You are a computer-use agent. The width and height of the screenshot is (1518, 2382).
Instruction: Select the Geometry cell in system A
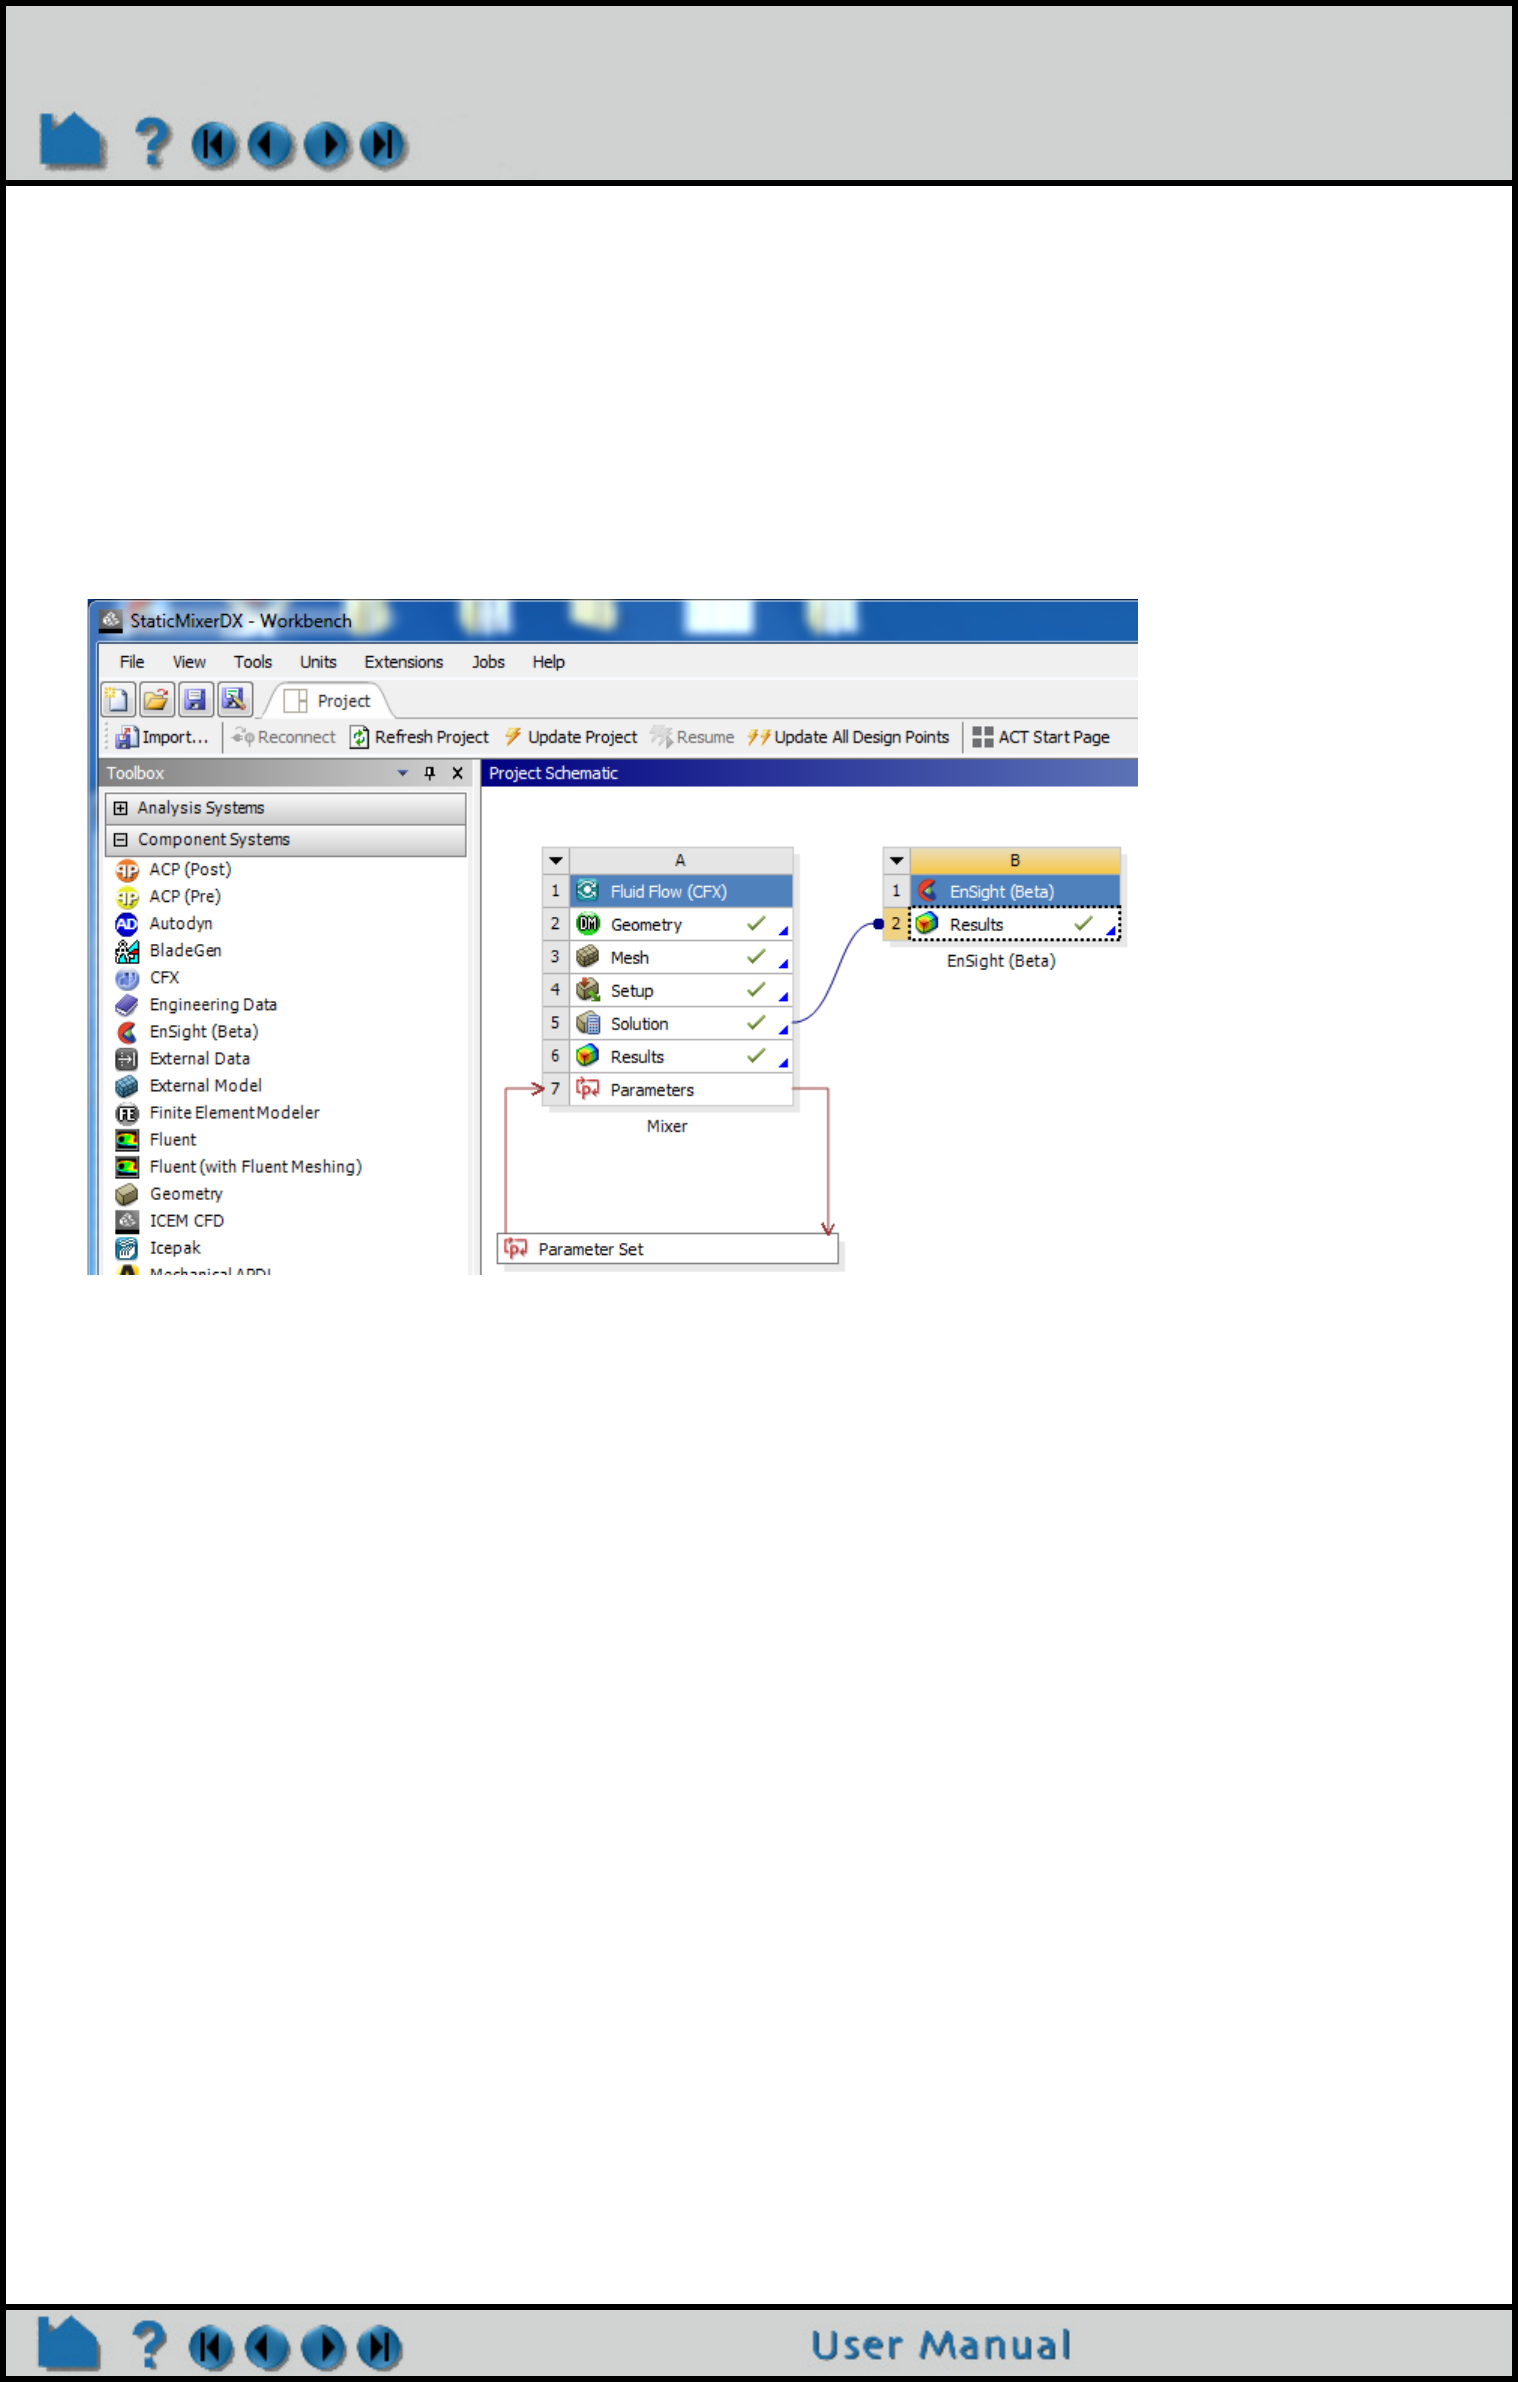point(681,924)
